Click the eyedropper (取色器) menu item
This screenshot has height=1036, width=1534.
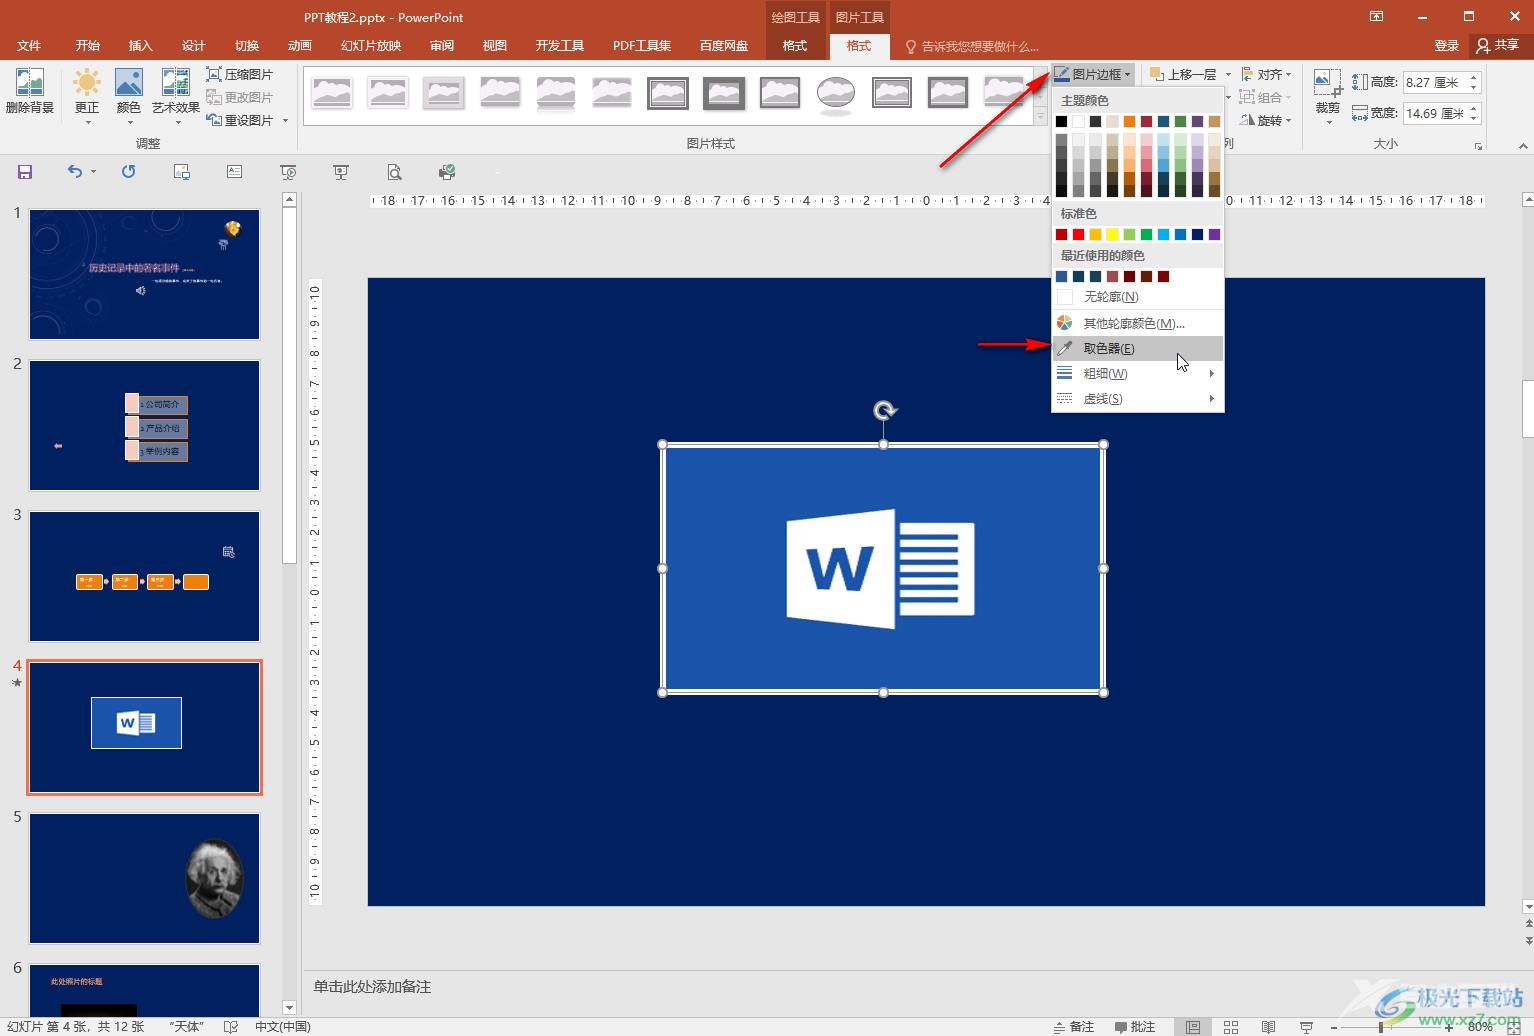click(x=1138, y=348)
